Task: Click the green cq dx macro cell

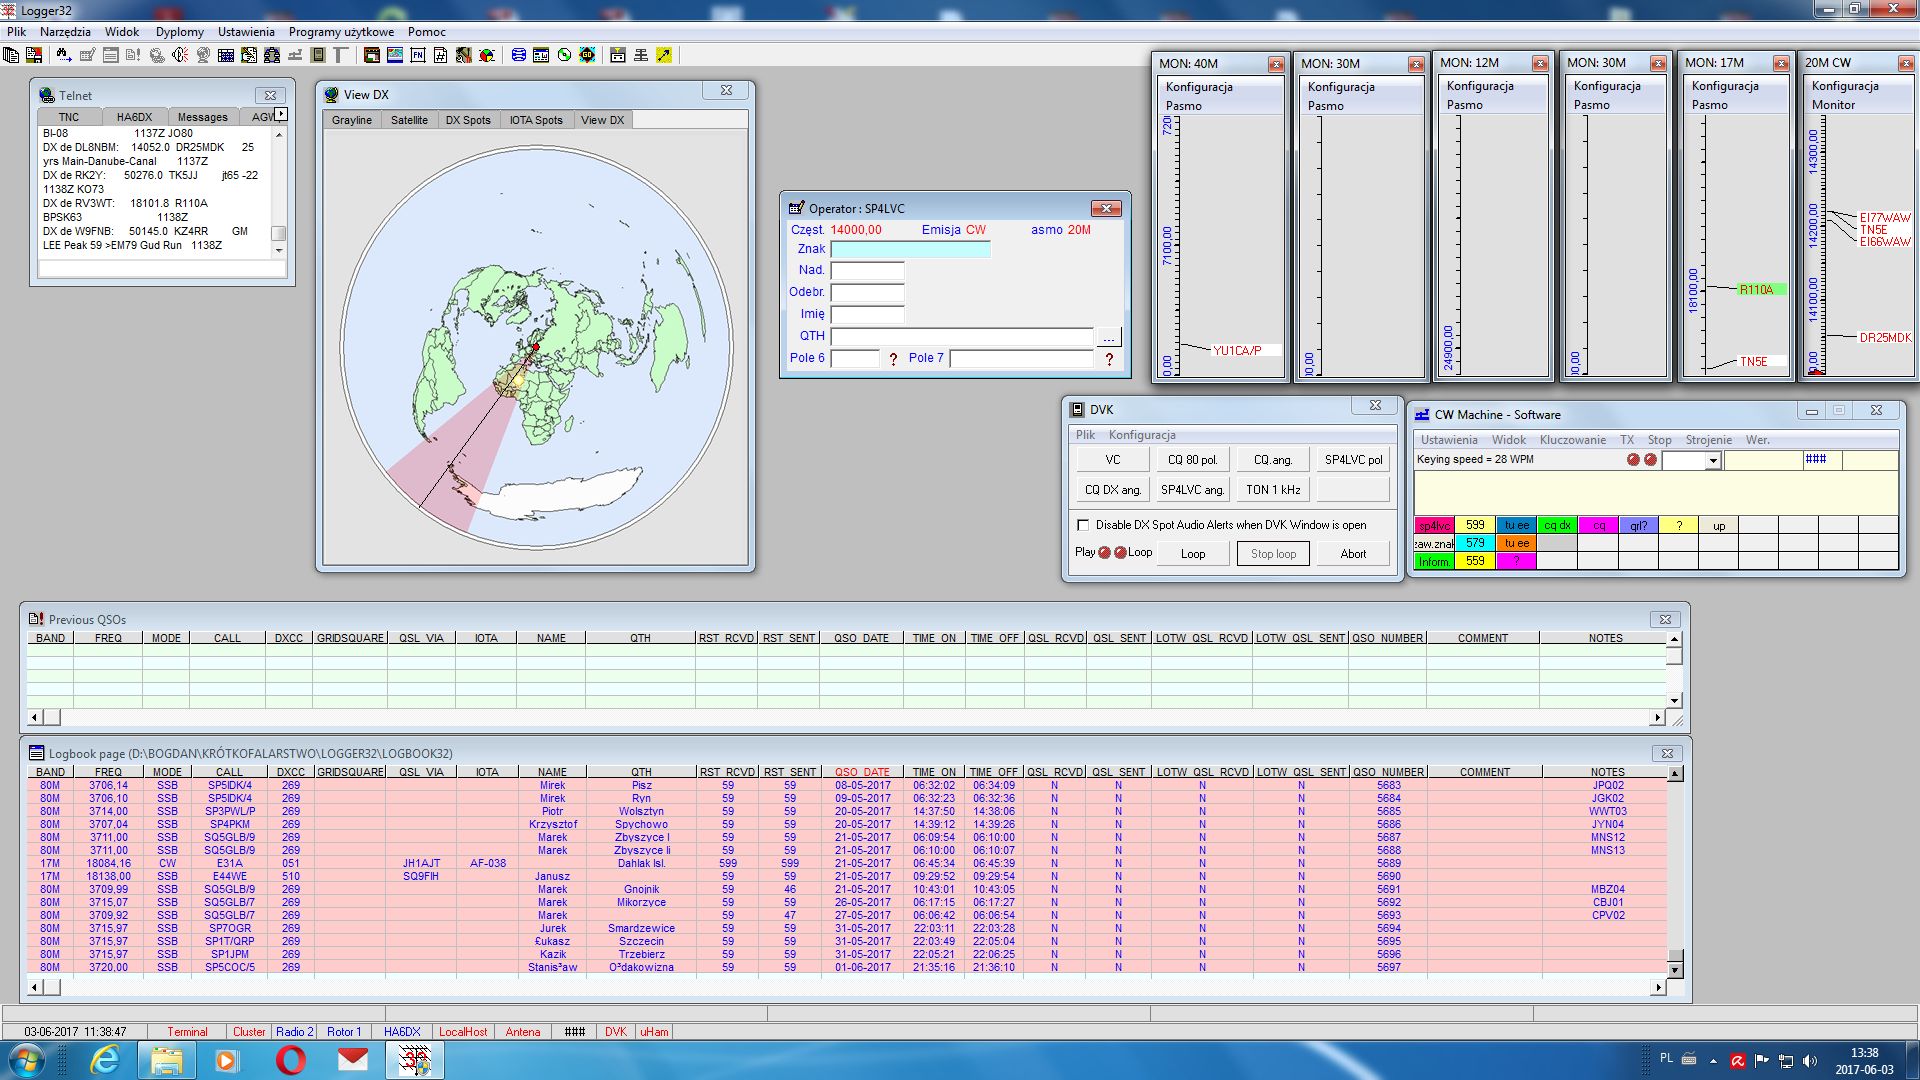Action: pos(1556,525)
